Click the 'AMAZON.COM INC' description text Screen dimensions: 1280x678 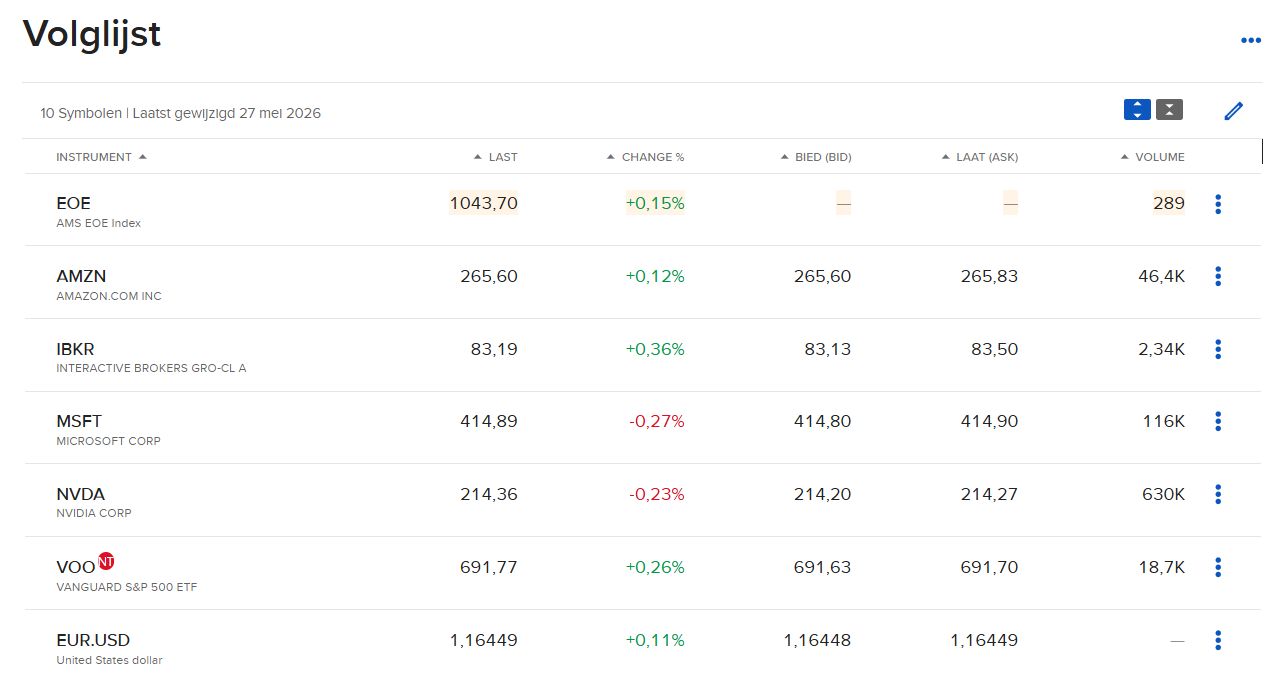coord(109,296)
